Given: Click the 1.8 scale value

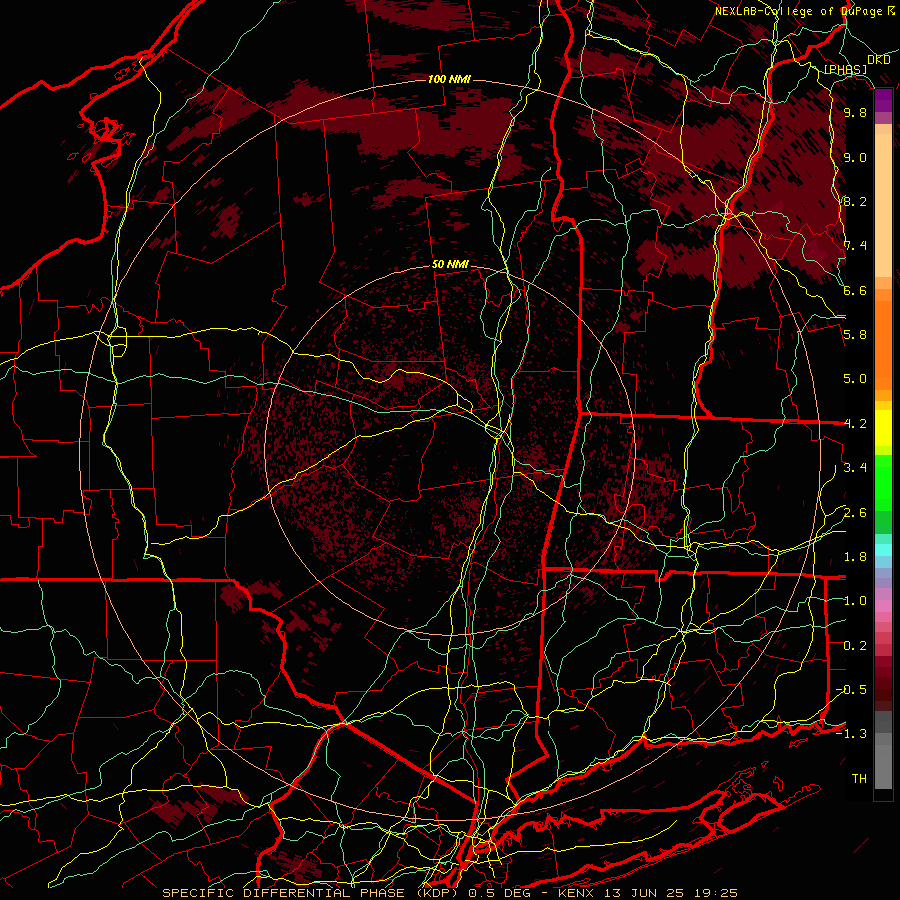Looking at the screenshot, I should [855, 557].
